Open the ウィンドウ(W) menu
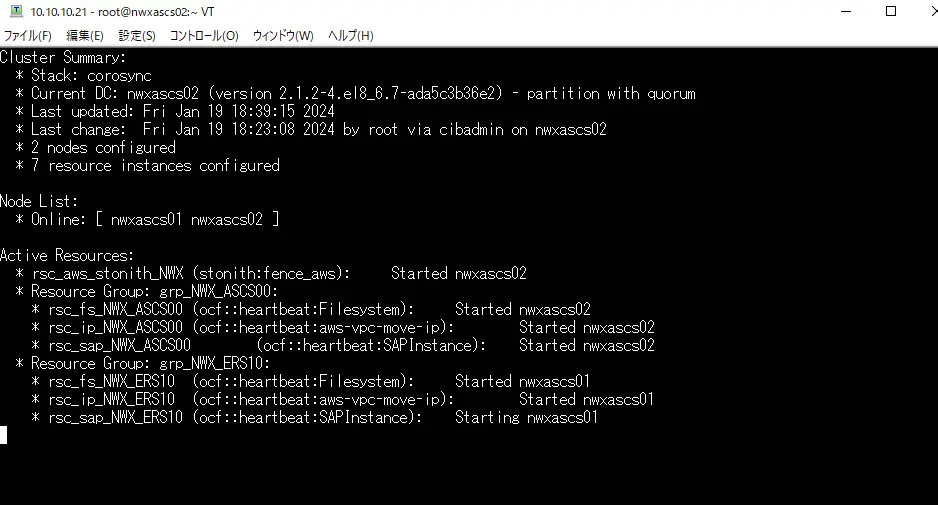938x505 pixels. pos(283,36)
